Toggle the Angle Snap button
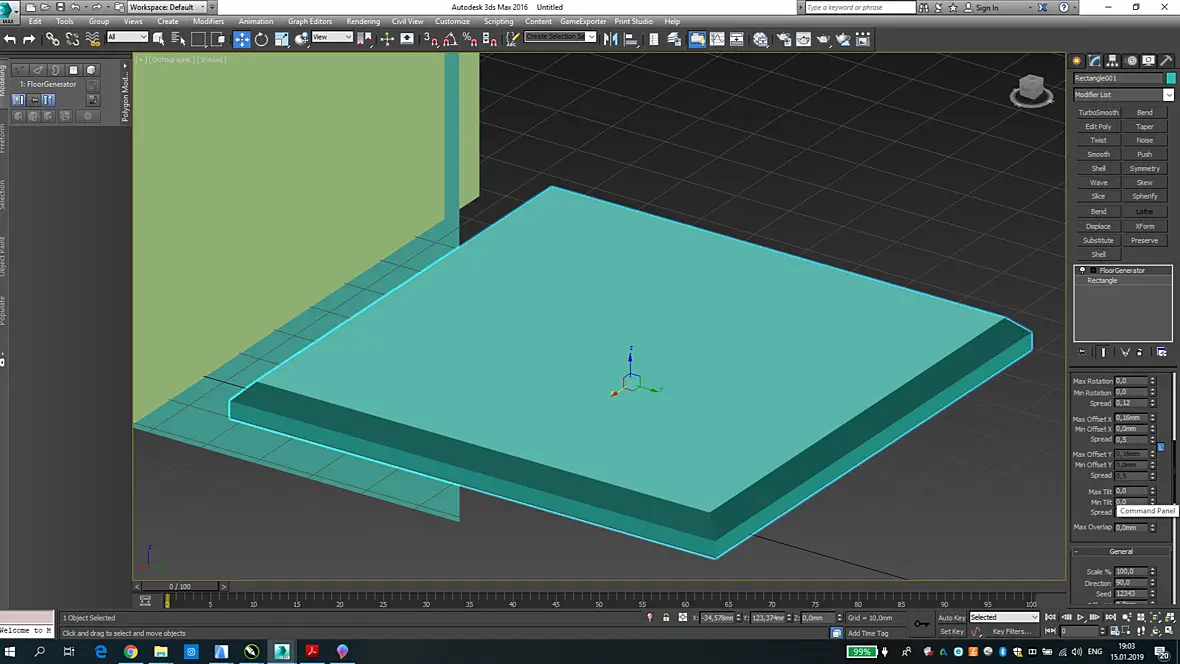Viewport: 1180px width, 664px height. [x=450, y=39]
